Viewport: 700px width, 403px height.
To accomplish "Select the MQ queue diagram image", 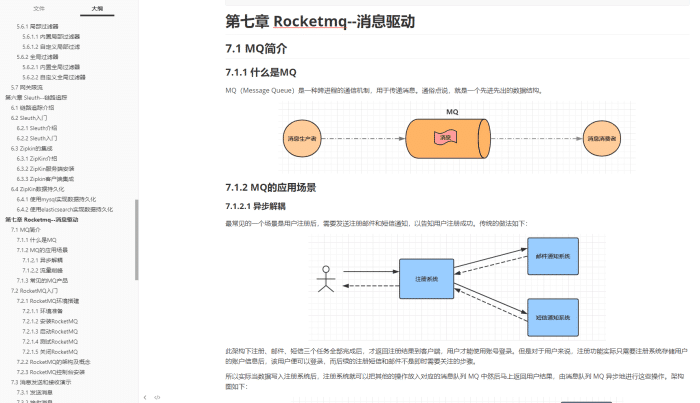I will tap(457, 137).
